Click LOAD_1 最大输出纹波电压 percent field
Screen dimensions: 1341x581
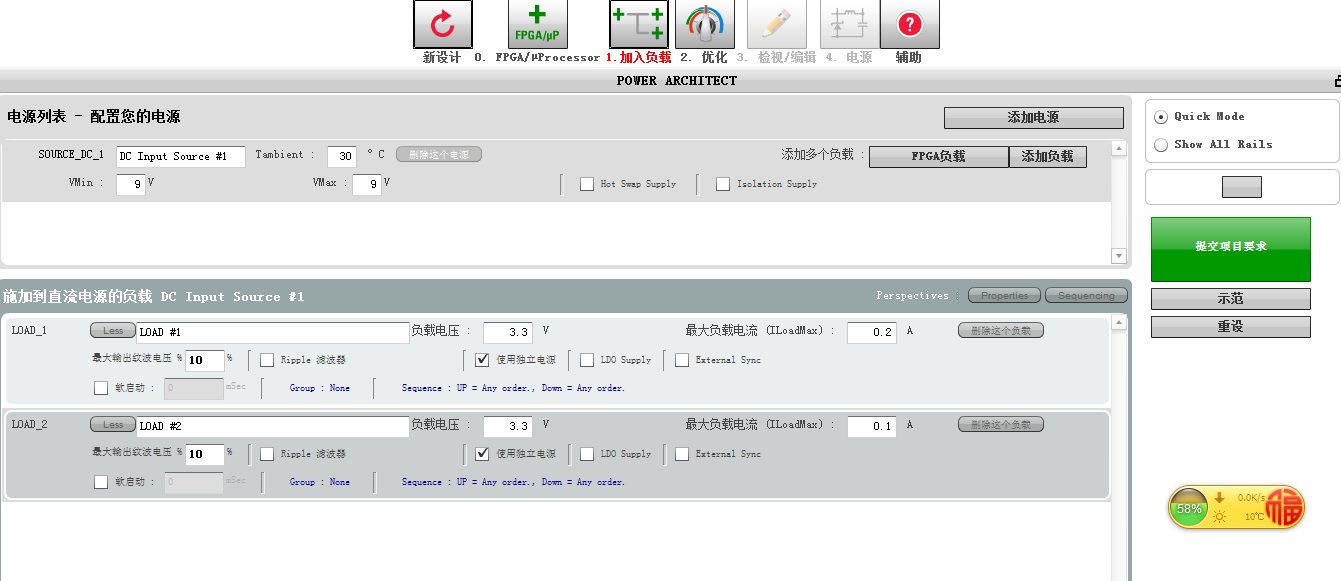(205, 361)
